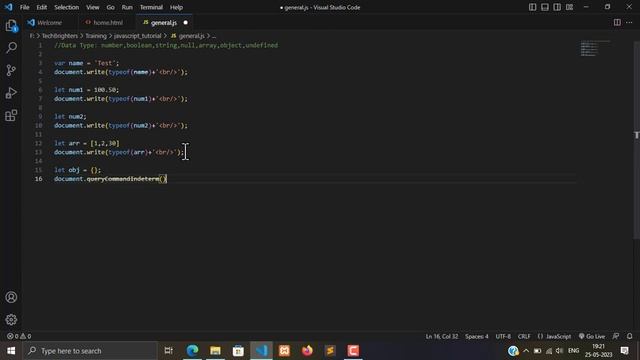Screen dimensions: 640x360
Task: Click the volume icon in system tray
Action: 560,351
